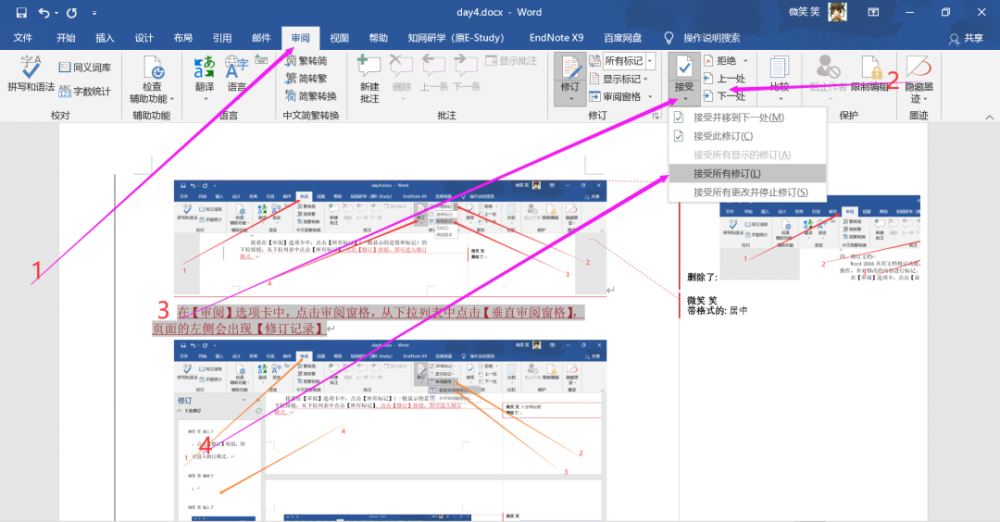
Task: Click the highlighted paragraph starting 在【审阅】选项卡中
Action: [x=368, y=320]
